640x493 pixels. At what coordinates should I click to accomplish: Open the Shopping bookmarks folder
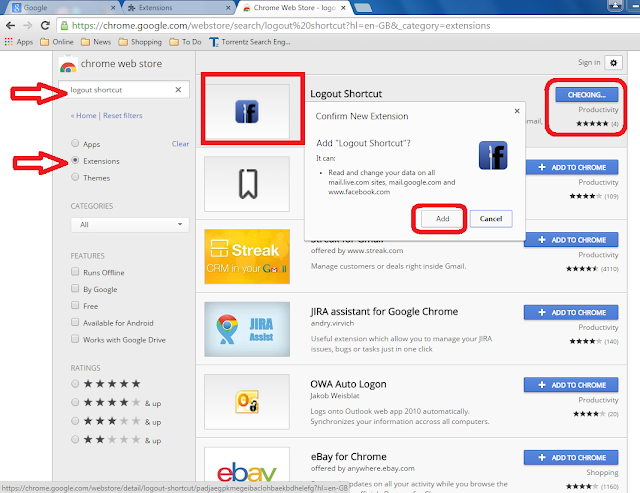click(140, 42)
